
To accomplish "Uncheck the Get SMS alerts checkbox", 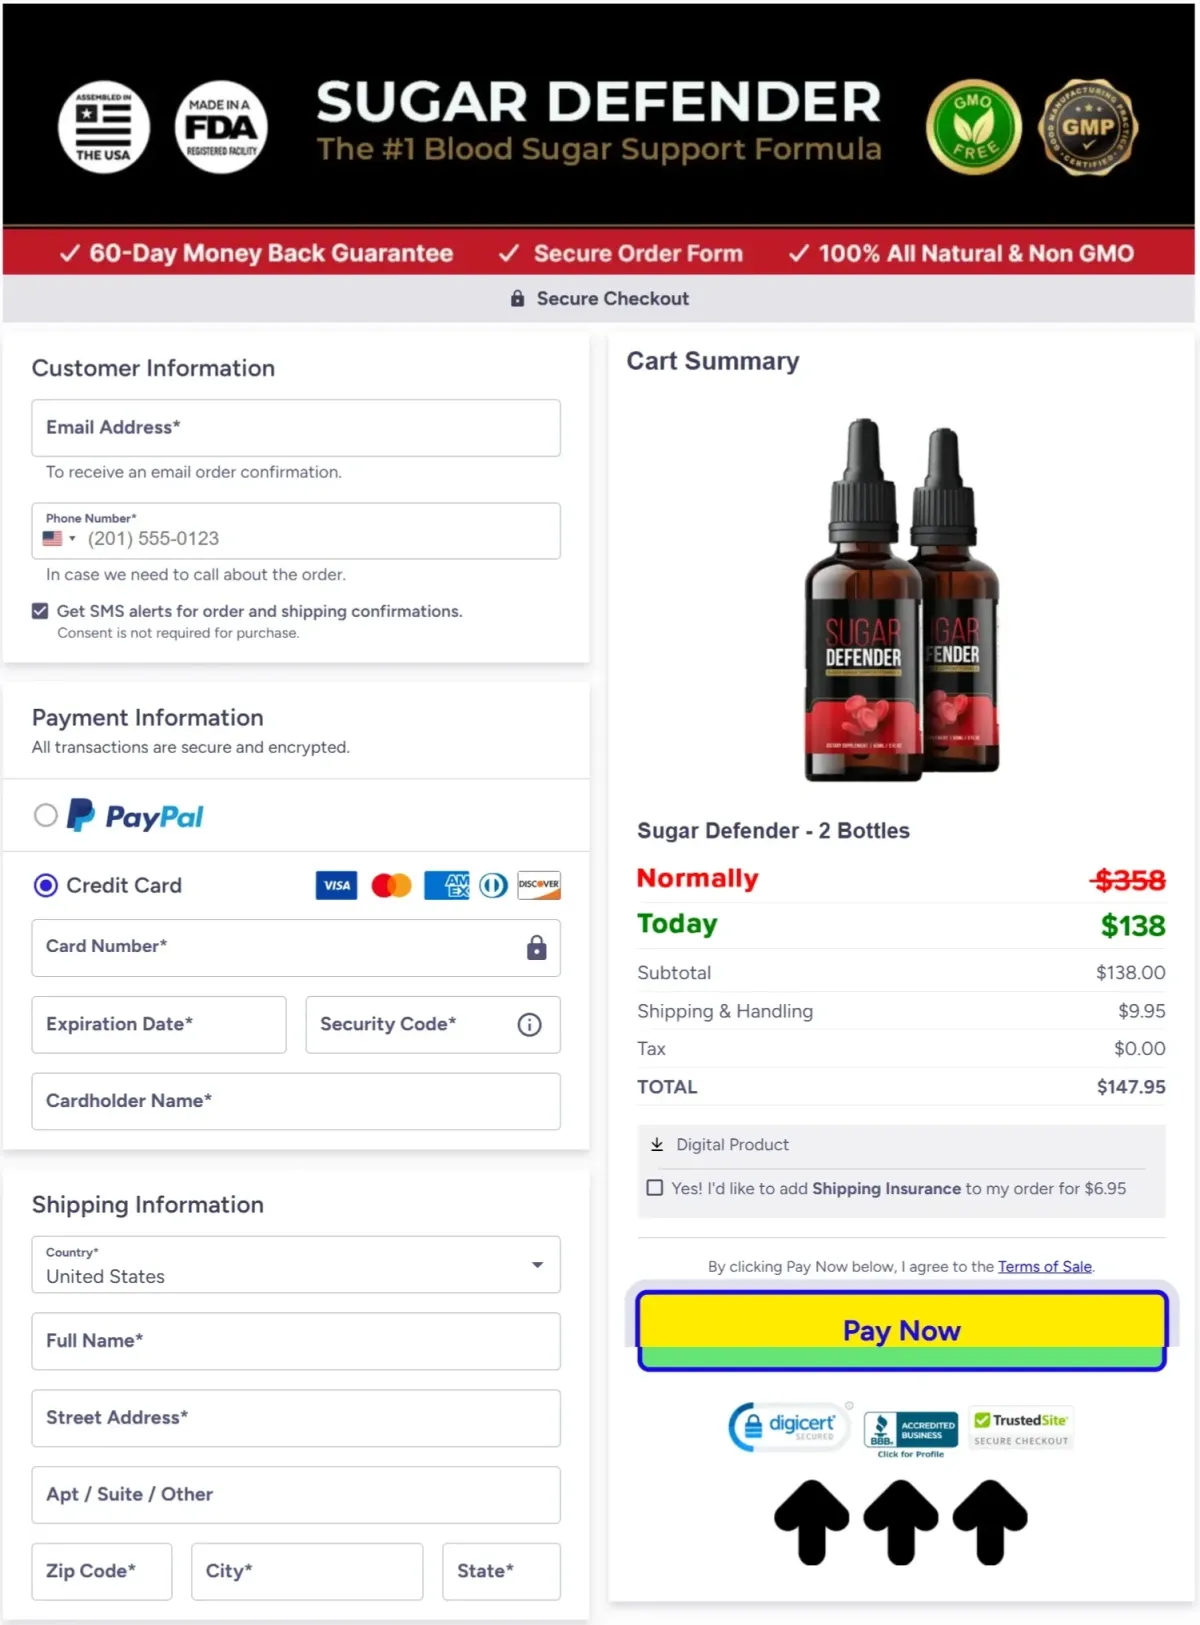I will click(40, 611).
